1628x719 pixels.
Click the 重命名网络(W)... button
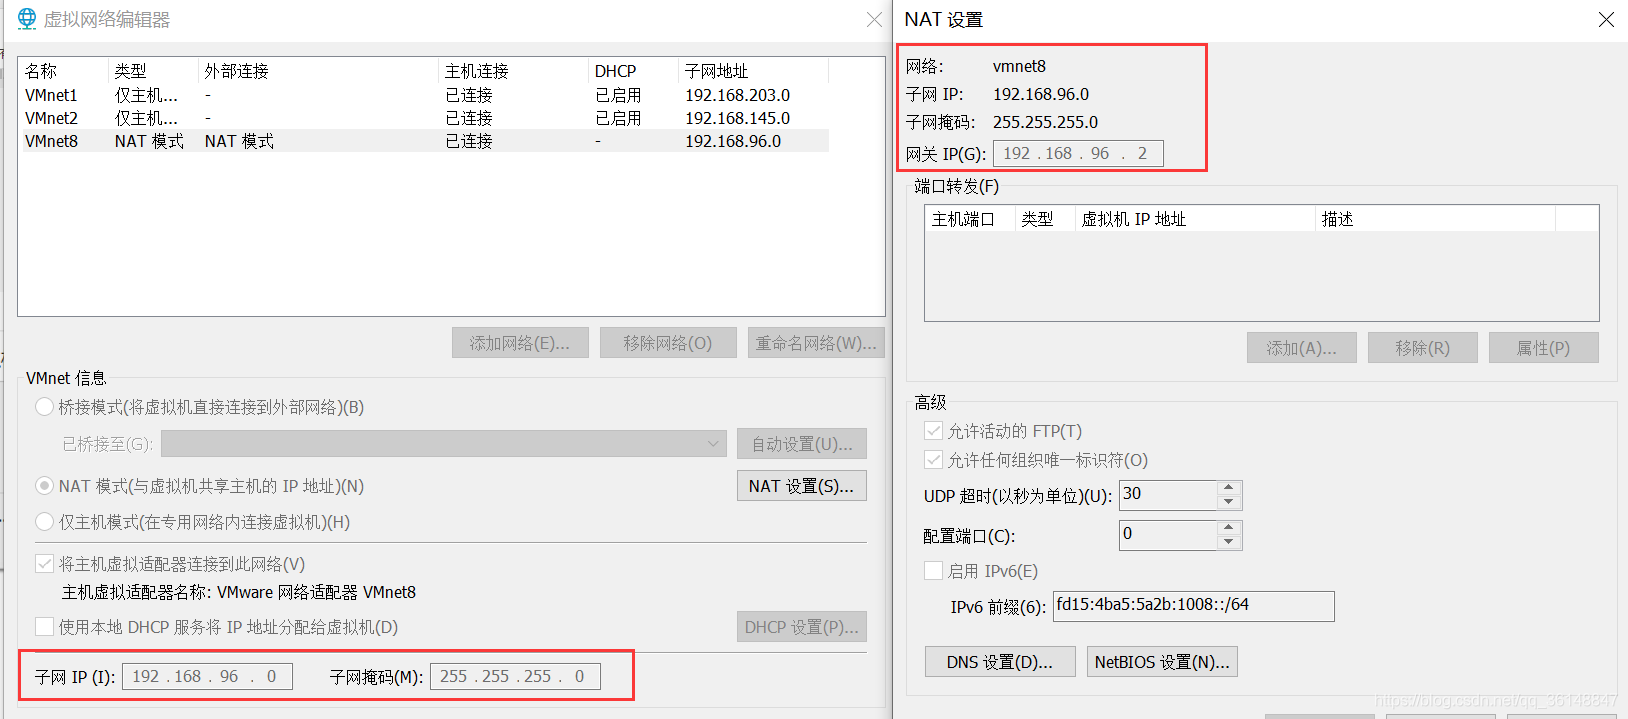coord(816,343)
